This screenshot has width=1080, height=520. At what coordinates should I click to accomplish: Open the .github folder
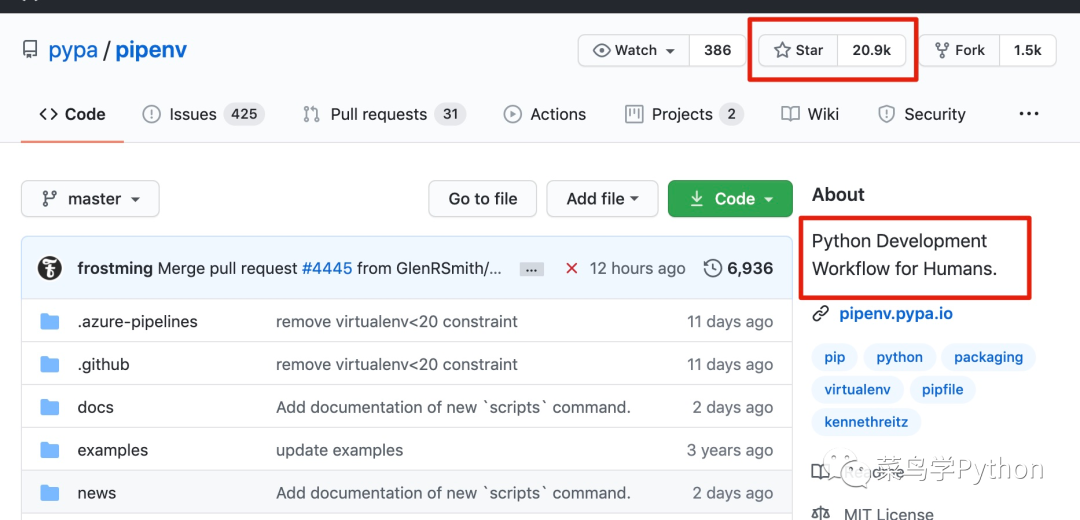[103, 364]
